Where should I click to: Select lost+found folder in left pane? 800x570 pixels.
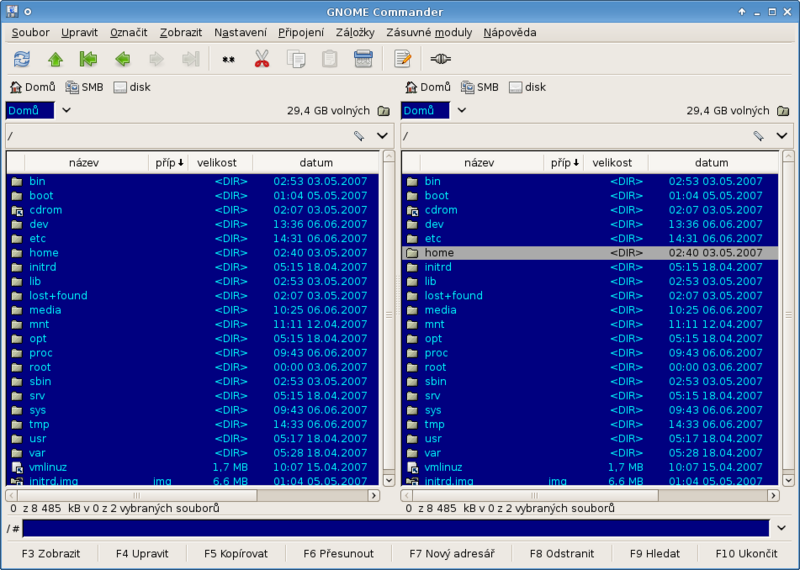(193, 295)
